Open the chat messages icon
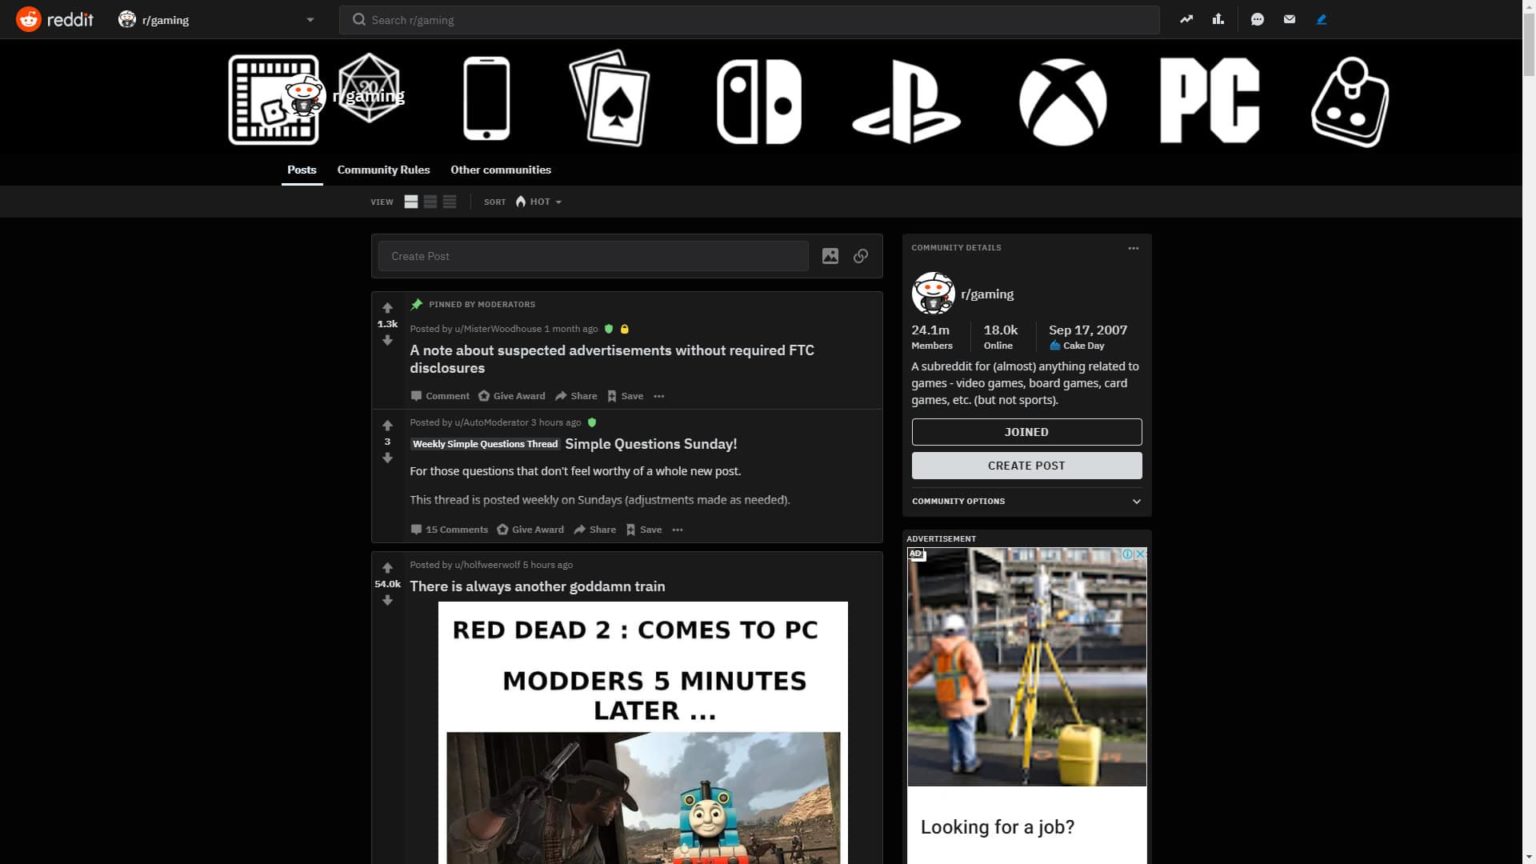The width and height of the screenshot is (1536, 864). click(1257, 19)
